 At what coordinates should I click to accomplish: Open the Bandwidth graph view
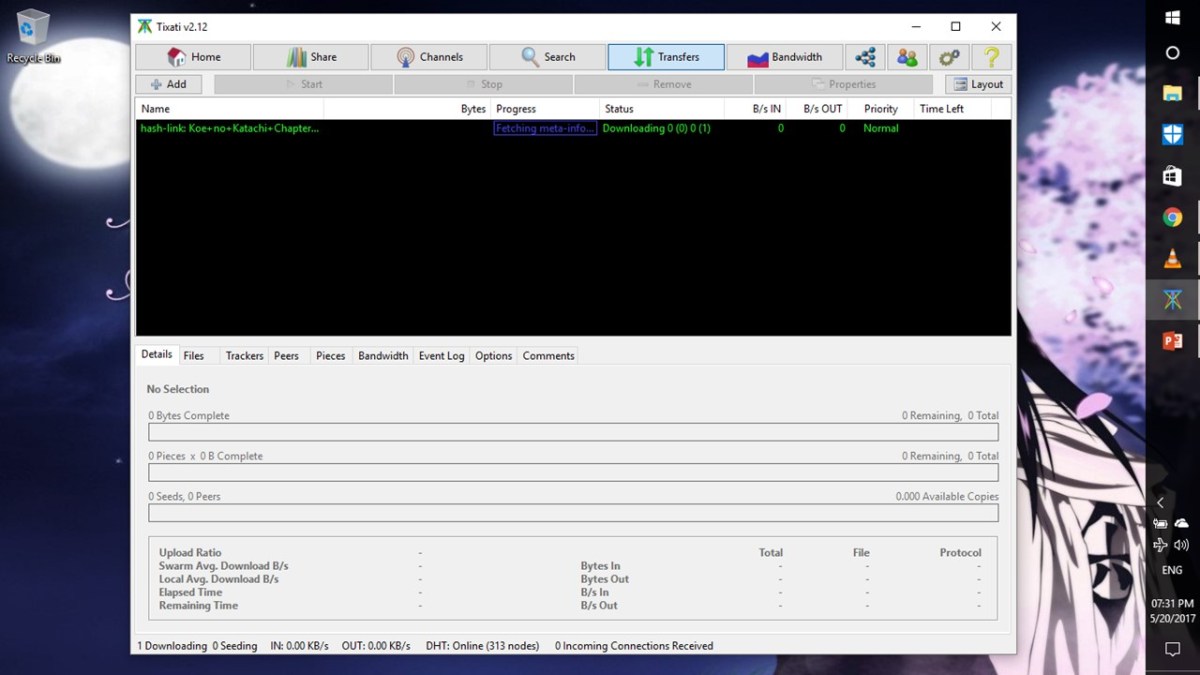pyautogui.click(x=784, y=57)
